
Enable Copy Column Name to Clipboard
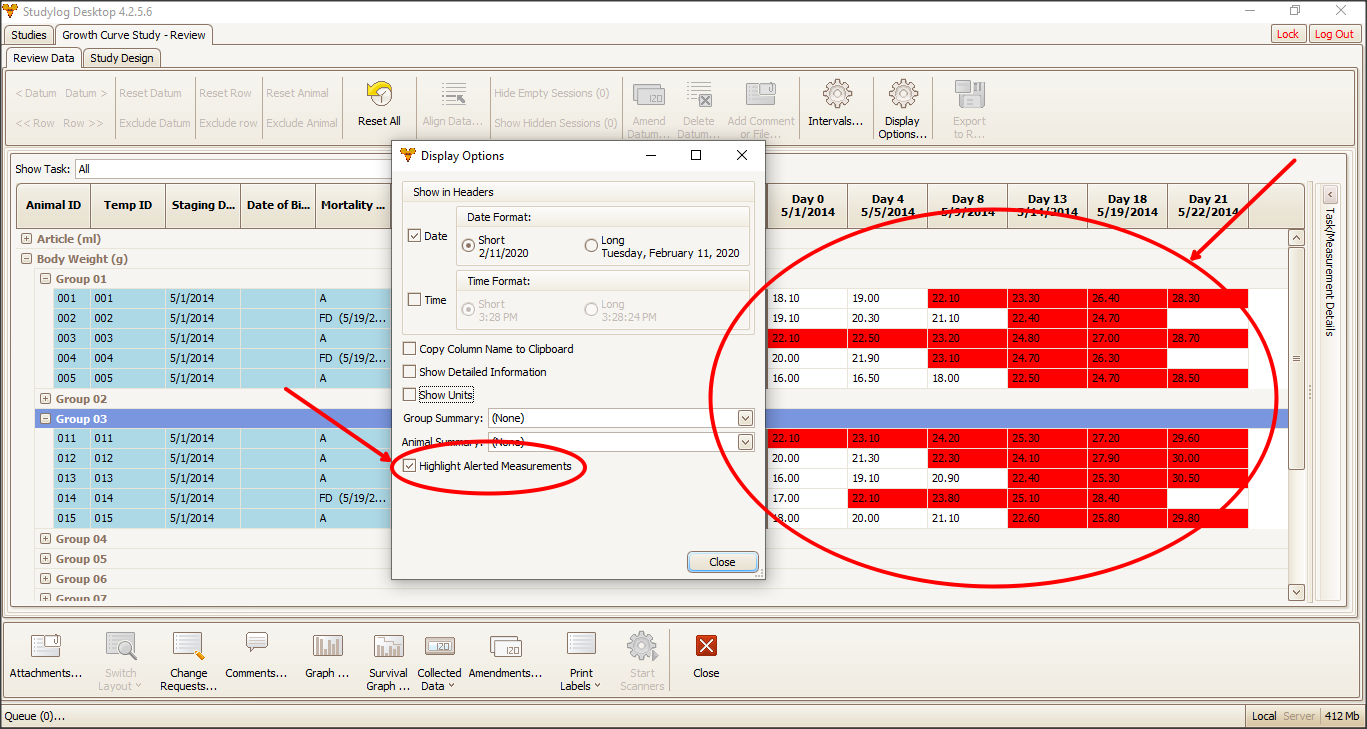point(409,349)
